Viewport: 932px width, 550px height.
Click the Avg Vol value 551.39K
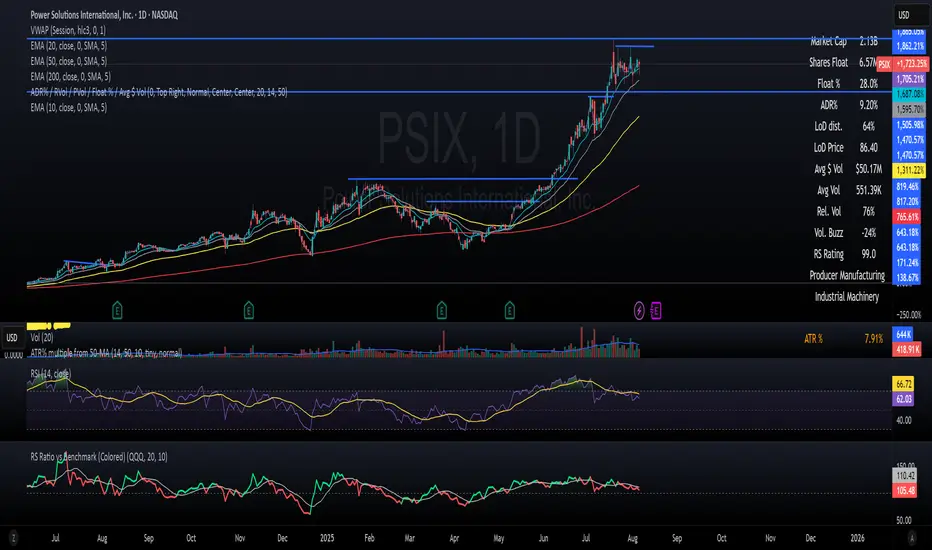868,190
